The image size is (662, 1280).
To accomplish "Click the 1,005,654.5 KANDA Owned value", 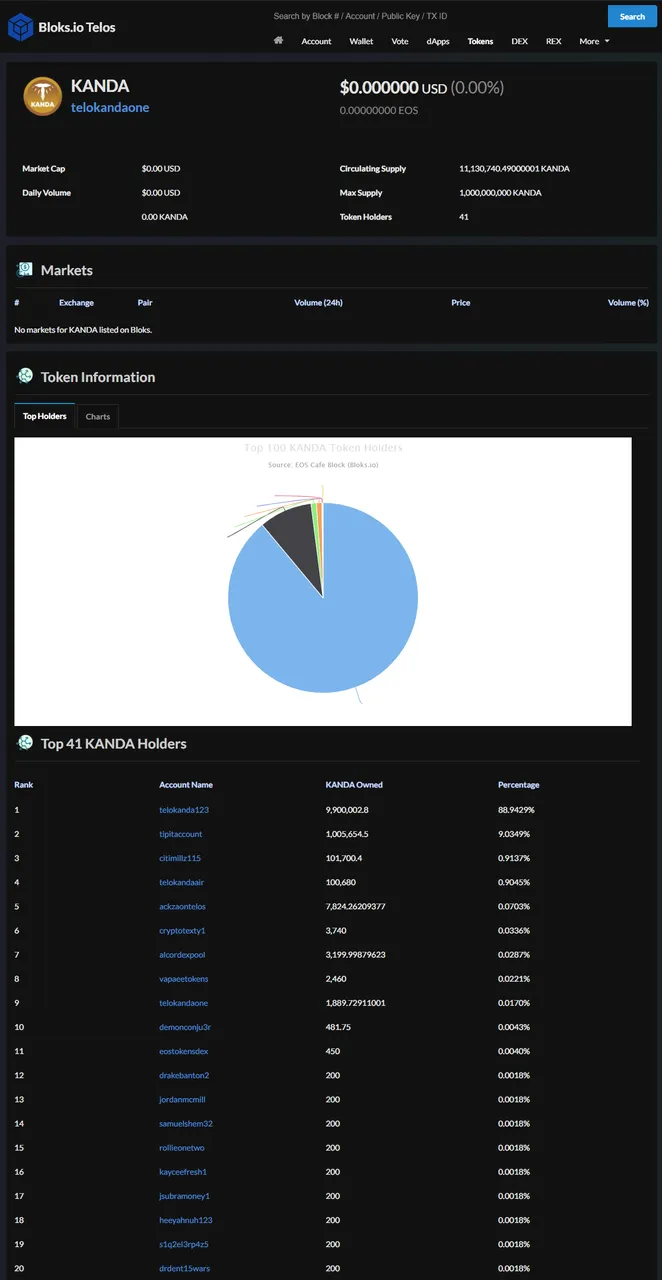I will pos(347,834).
